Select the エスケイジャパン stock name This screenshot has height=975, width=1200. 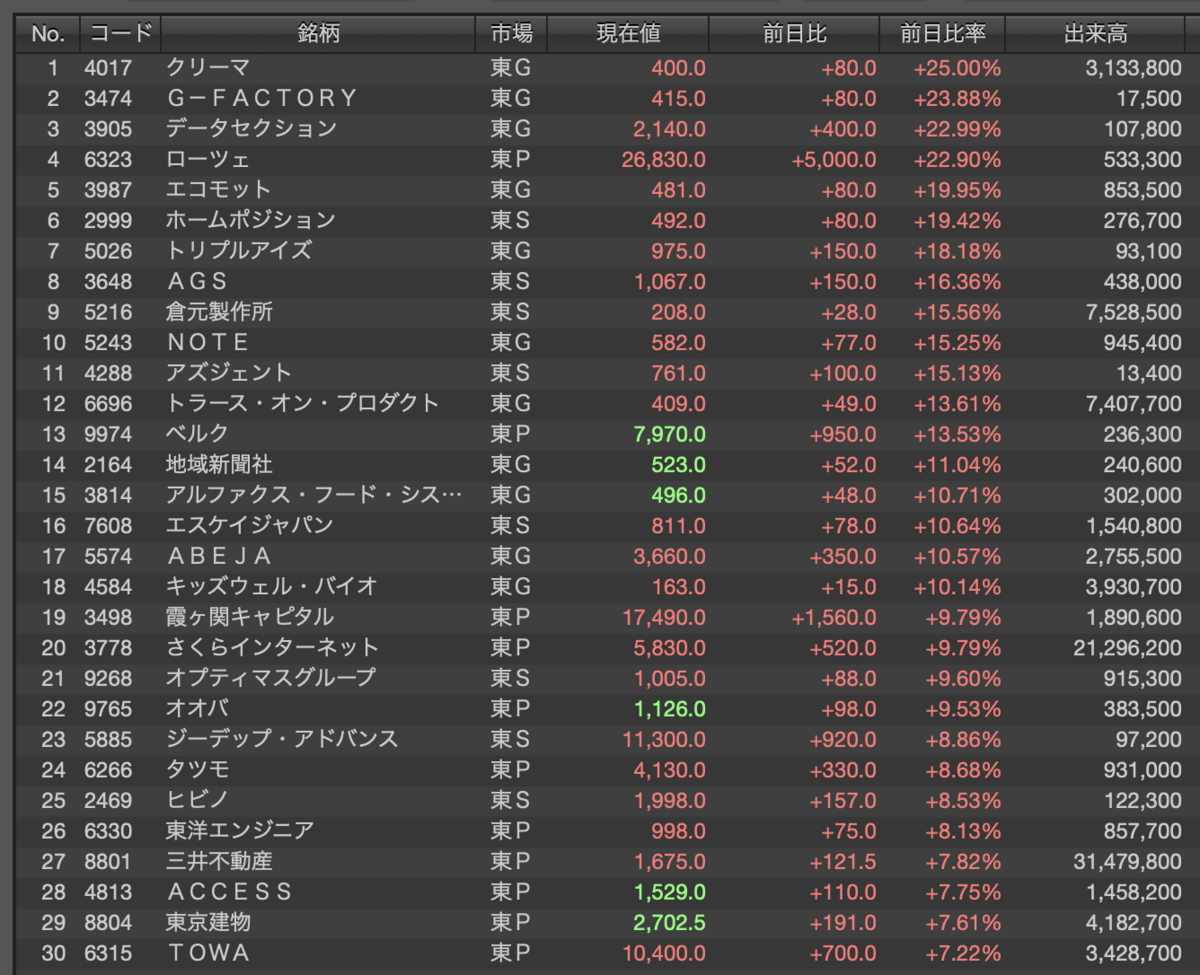(250, 525)
